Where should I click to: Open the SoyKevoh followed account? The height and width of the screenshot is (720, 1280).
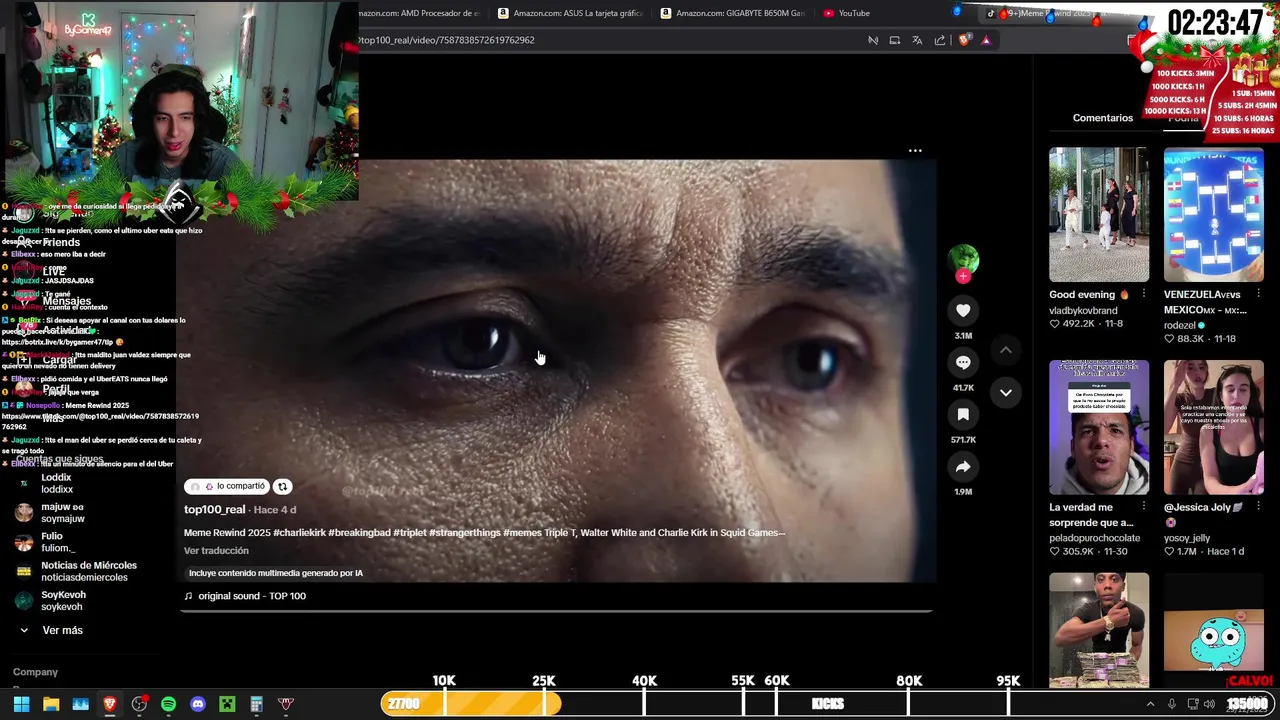(x=60, y=600)
